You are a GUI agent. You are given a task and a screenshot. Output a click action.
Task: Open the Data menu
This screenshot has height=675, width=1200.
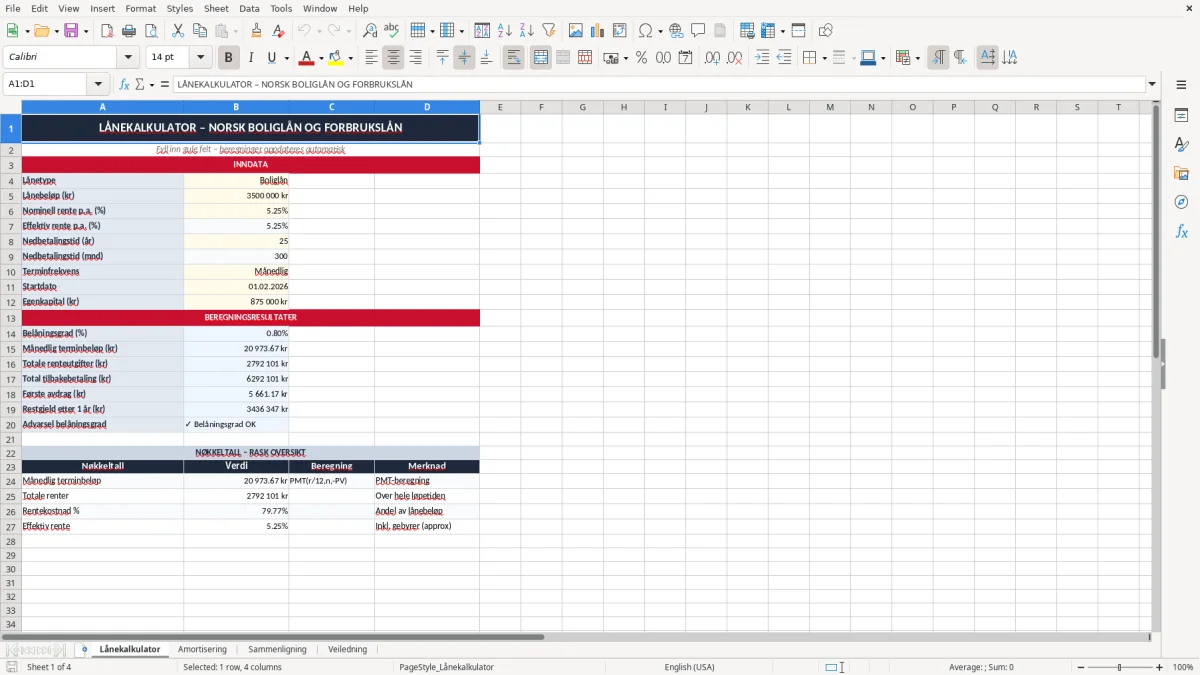[x=249, y=8]
